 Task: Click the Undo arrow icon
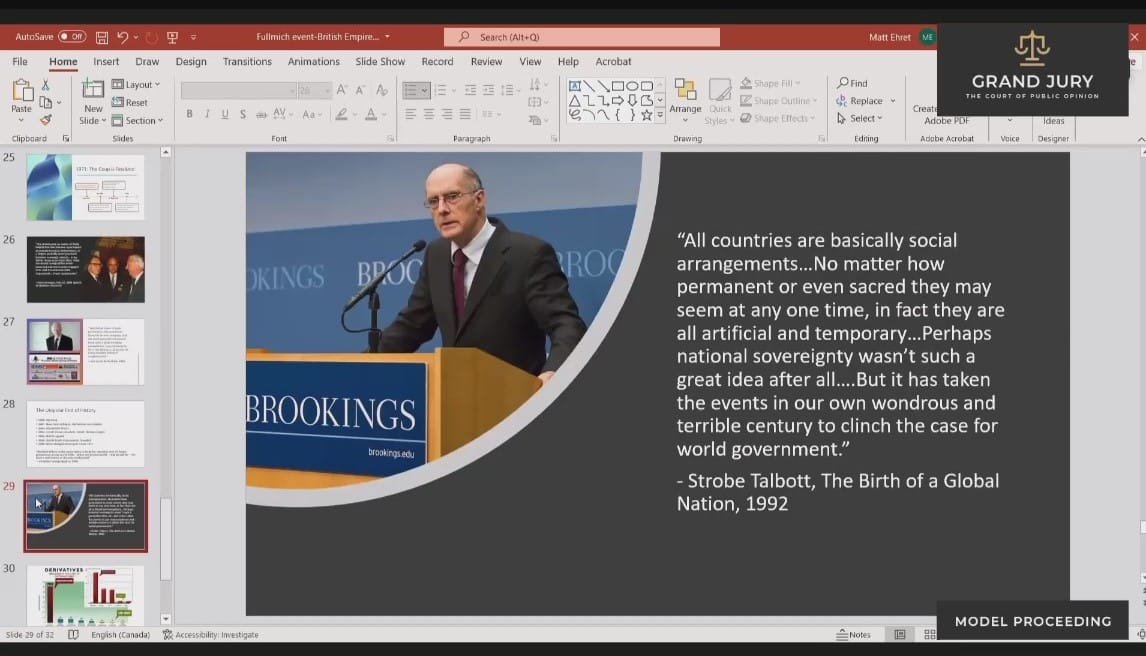122,37
